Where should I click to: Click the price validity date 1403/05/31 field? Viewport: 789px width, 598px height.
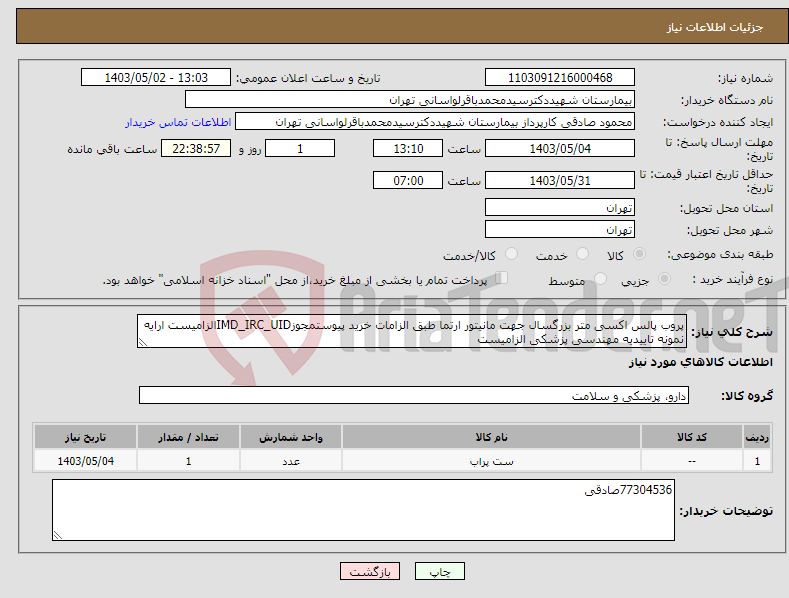[560, 180]
